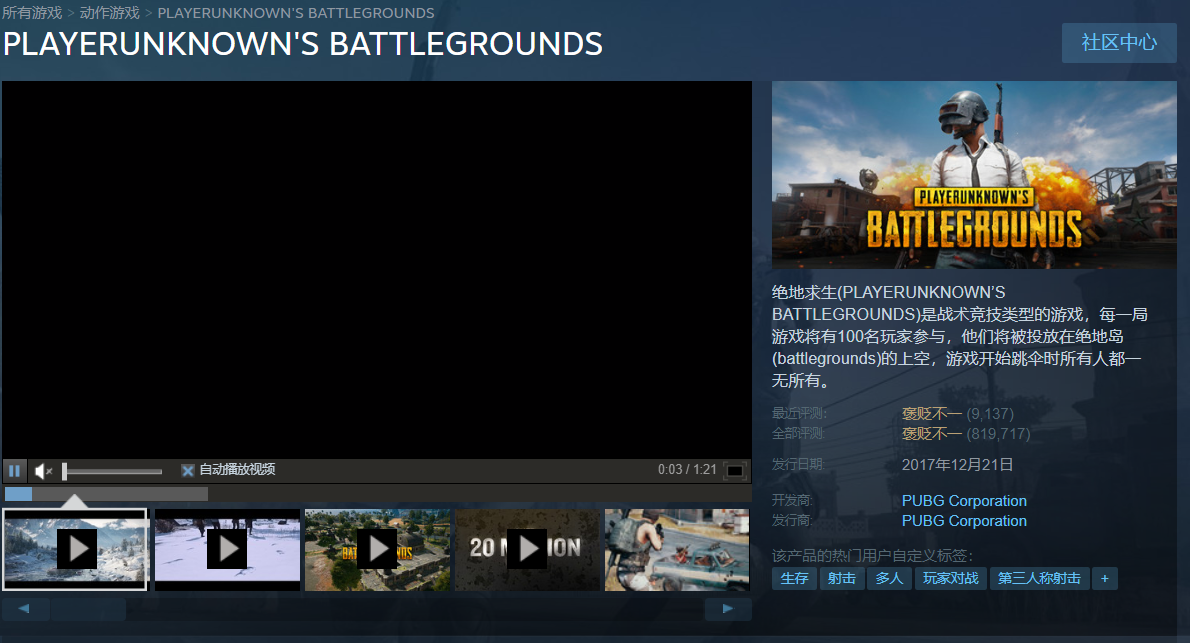Click the left arrow of thumbnail strip
The image size is (1190, 643).
click(x=24, y=609)
